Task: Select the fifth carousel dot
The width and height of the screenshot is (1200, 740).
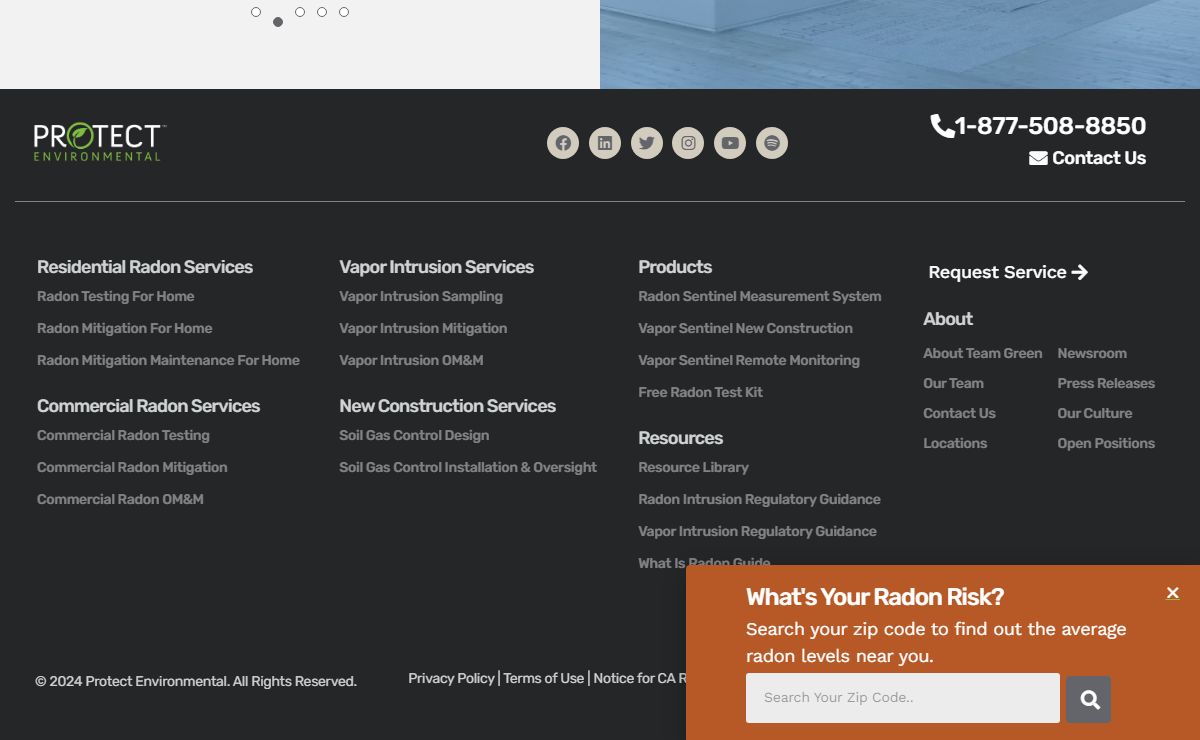Action: (344, 12)
